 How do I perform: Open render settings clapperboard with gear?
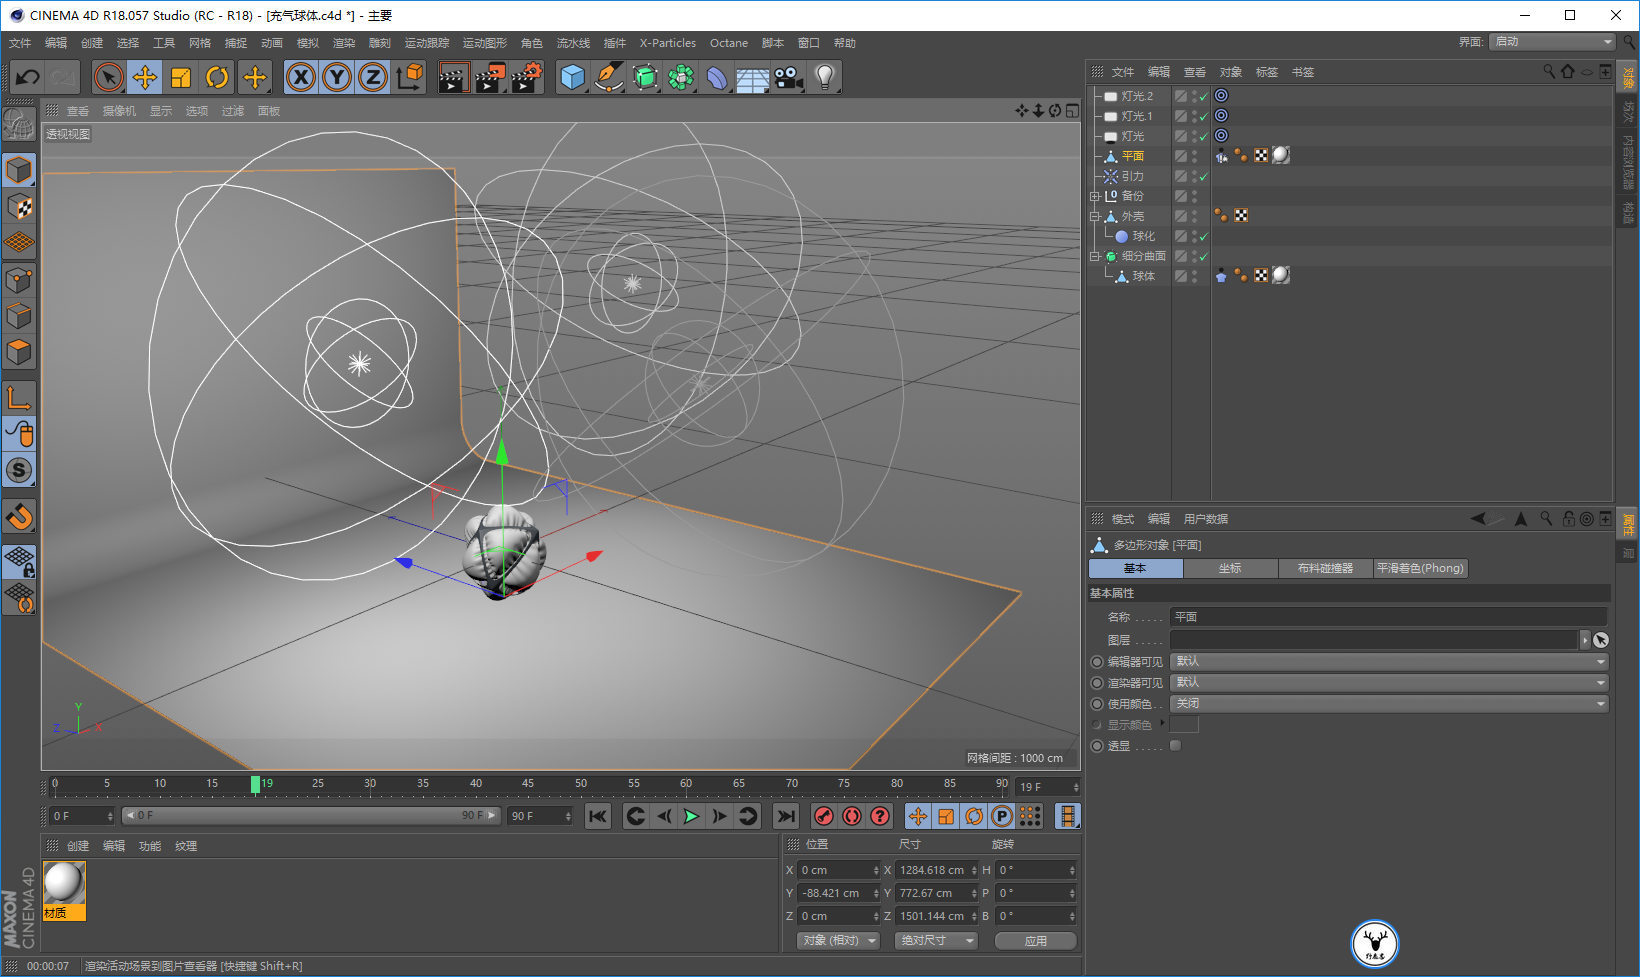pyautogui.click(x=526, y=77)
